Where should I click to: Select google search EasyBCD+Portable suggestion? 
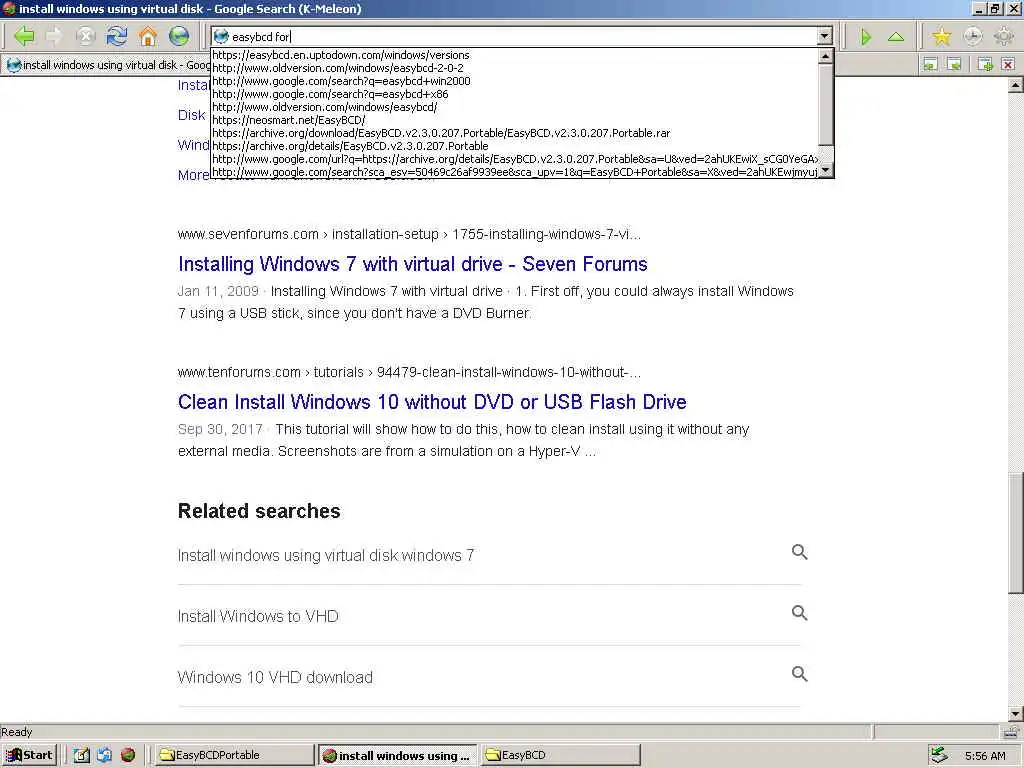coord(515,172)
